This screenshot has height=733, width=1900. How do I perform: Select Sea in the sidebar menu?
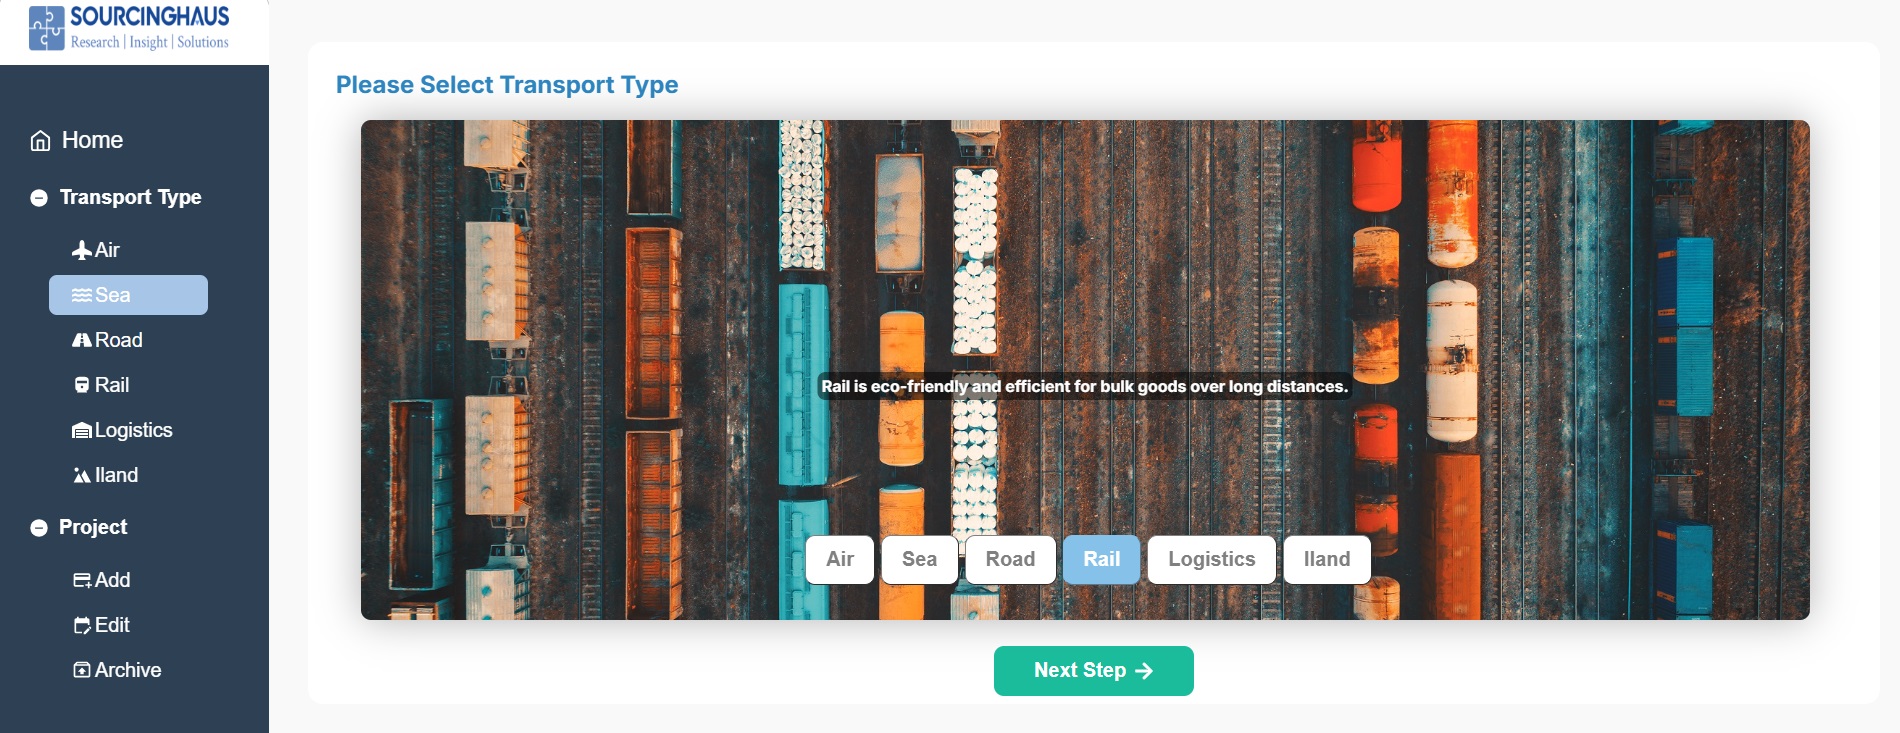tap(128, 295)
